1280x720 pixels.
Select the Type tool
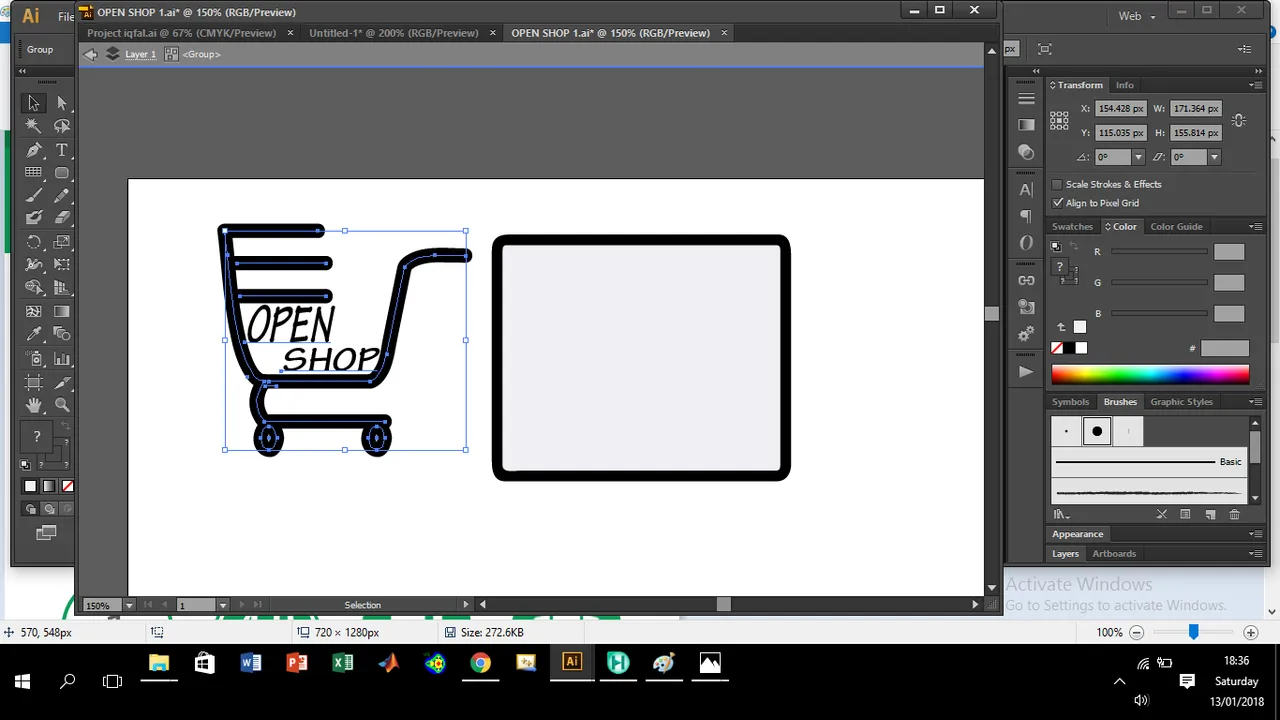coord(62,150)
